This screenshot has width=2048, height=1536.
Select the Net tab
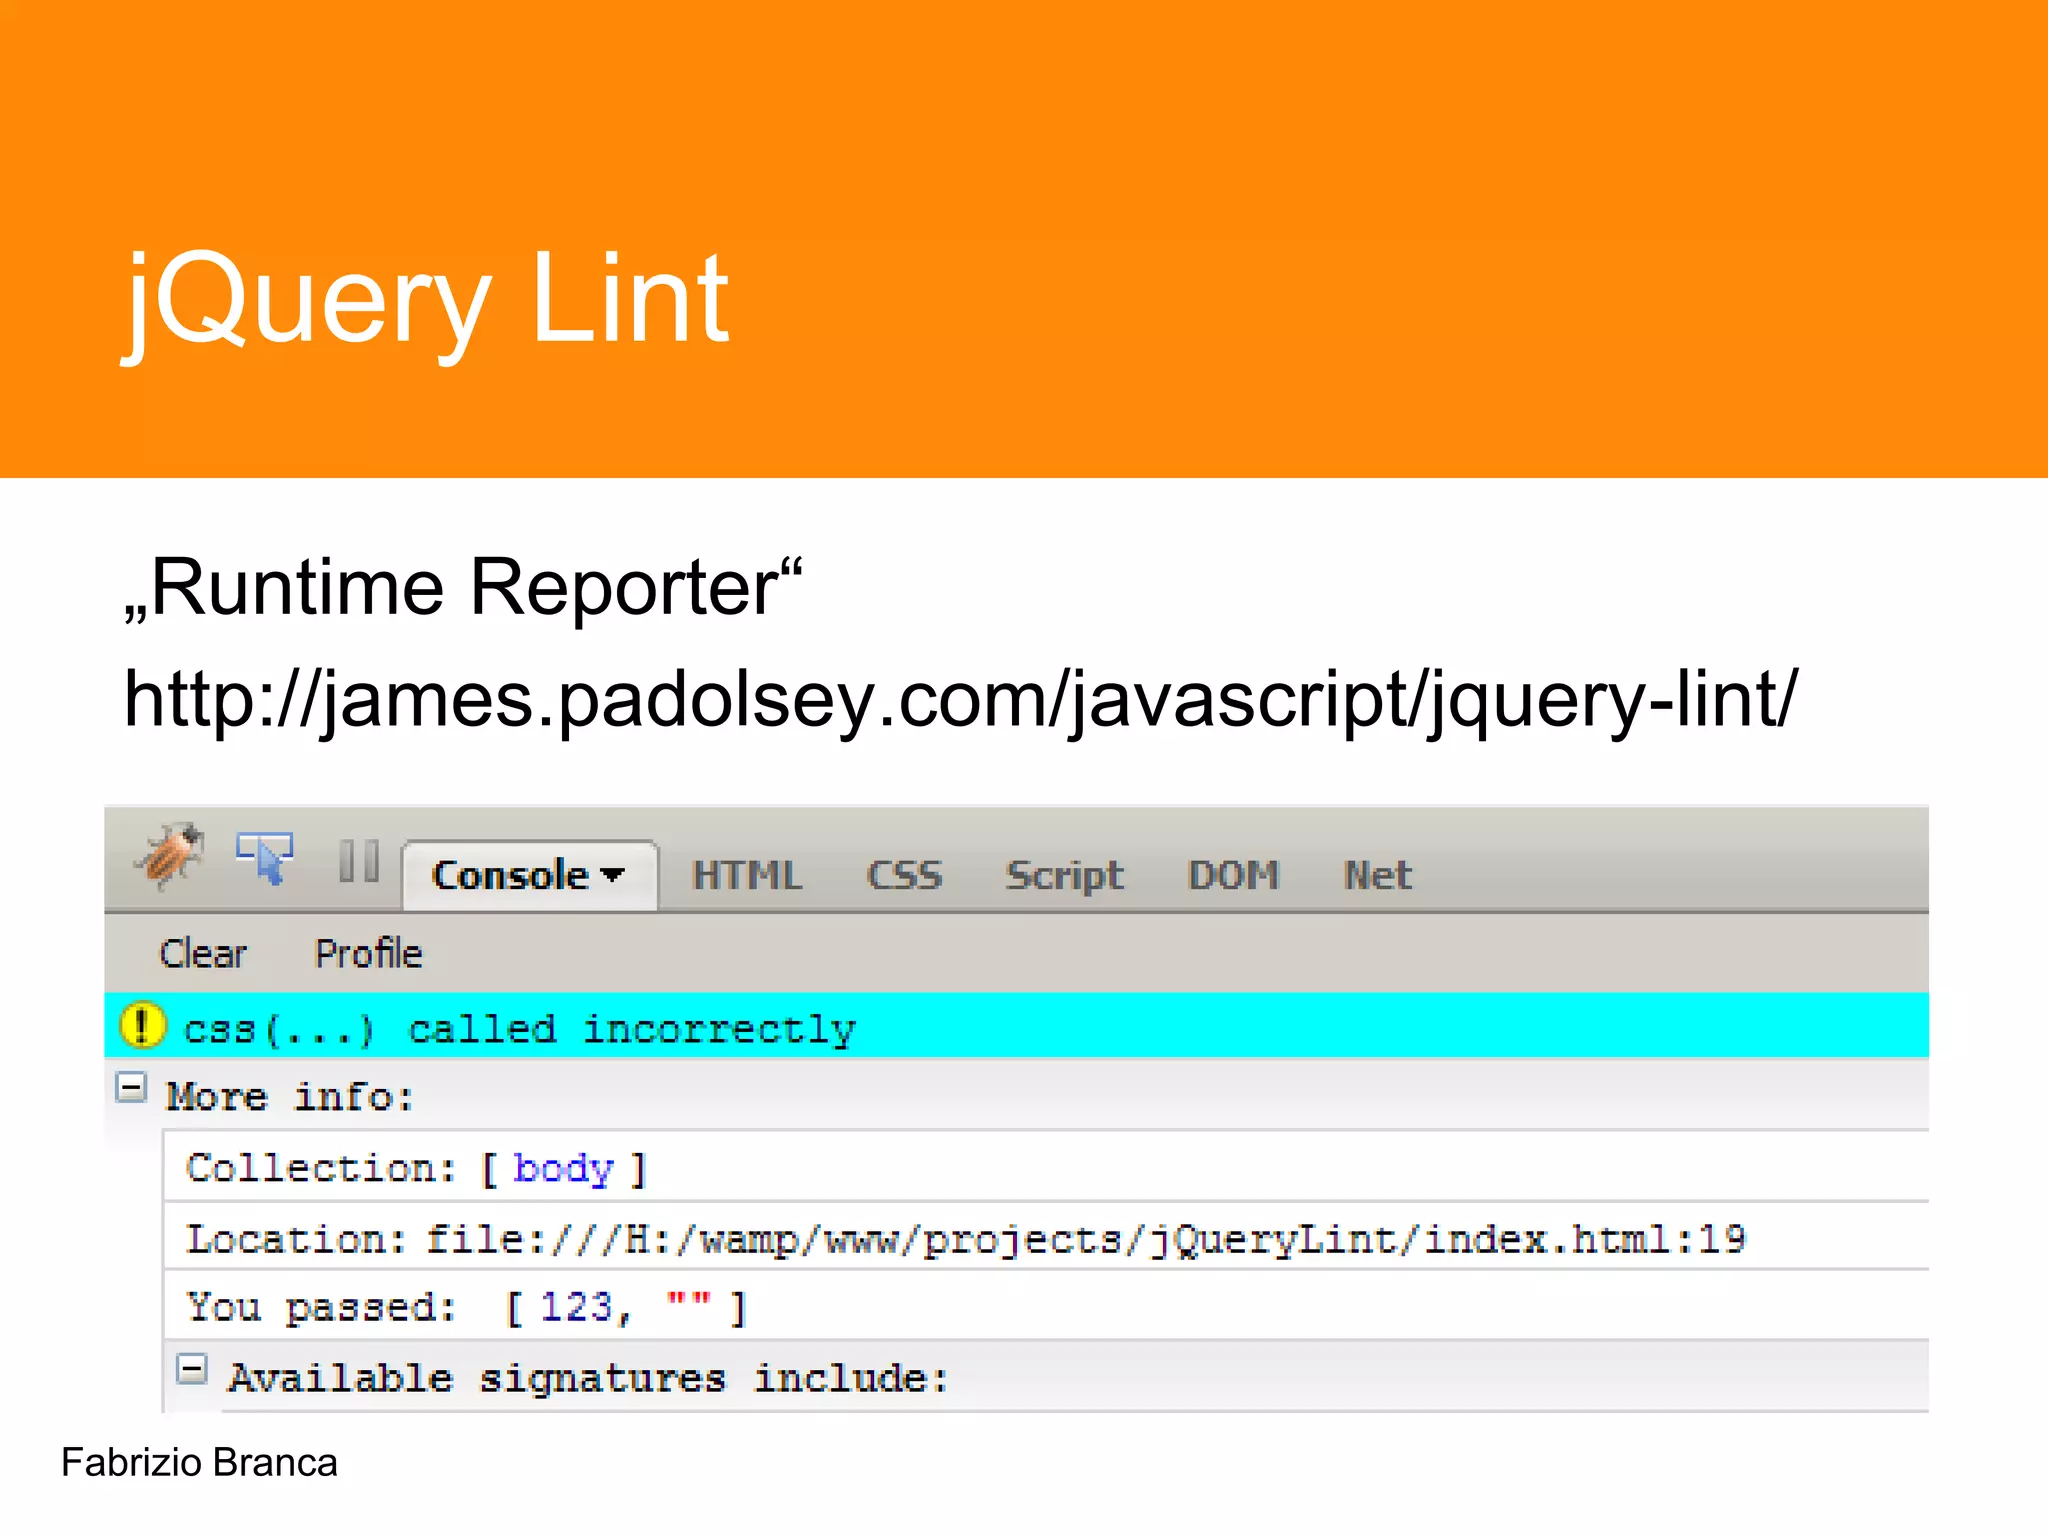1377,876
